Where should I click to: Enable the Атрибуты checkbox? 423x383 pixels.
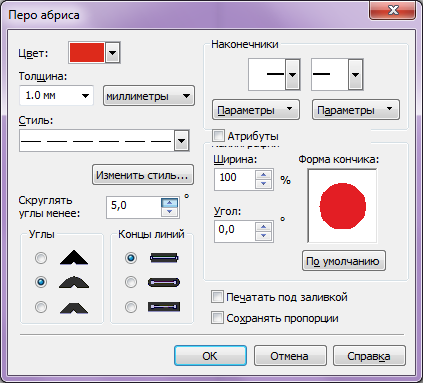pyautogui.click(x=218, y=136)
